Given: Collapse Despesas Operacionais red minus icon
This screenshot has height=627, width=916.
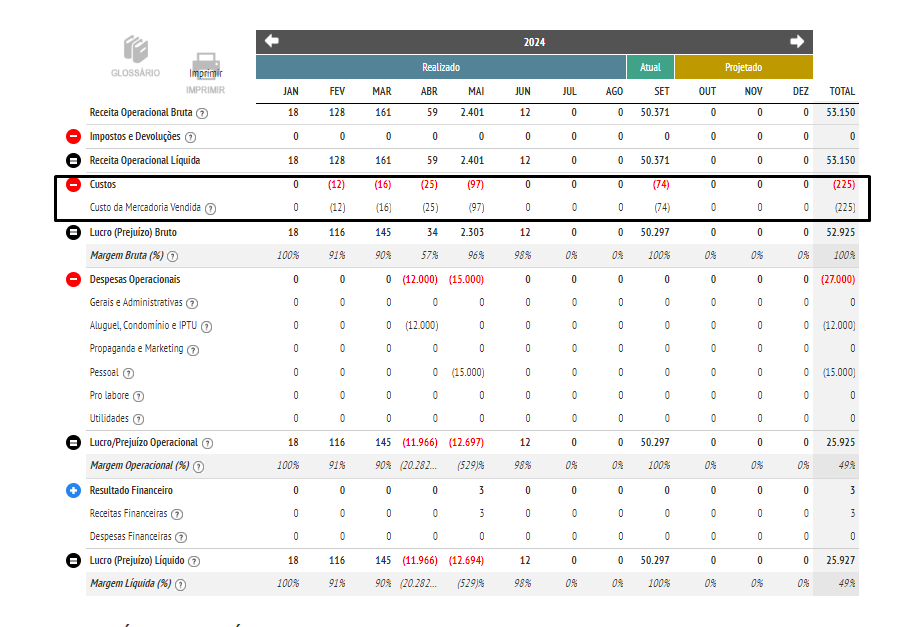Looking at the screenshot, I should (x=73, y=279).
